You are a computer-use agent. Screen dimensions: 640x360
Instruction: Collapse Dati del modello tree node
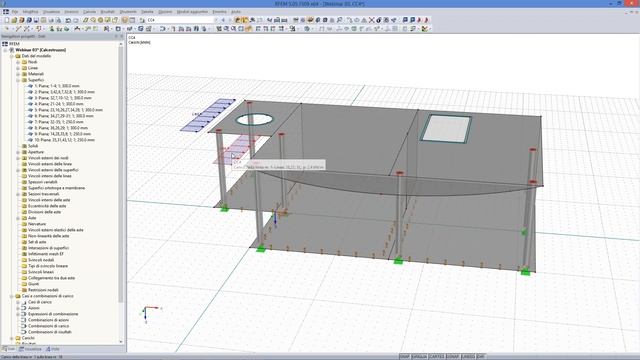12,56
